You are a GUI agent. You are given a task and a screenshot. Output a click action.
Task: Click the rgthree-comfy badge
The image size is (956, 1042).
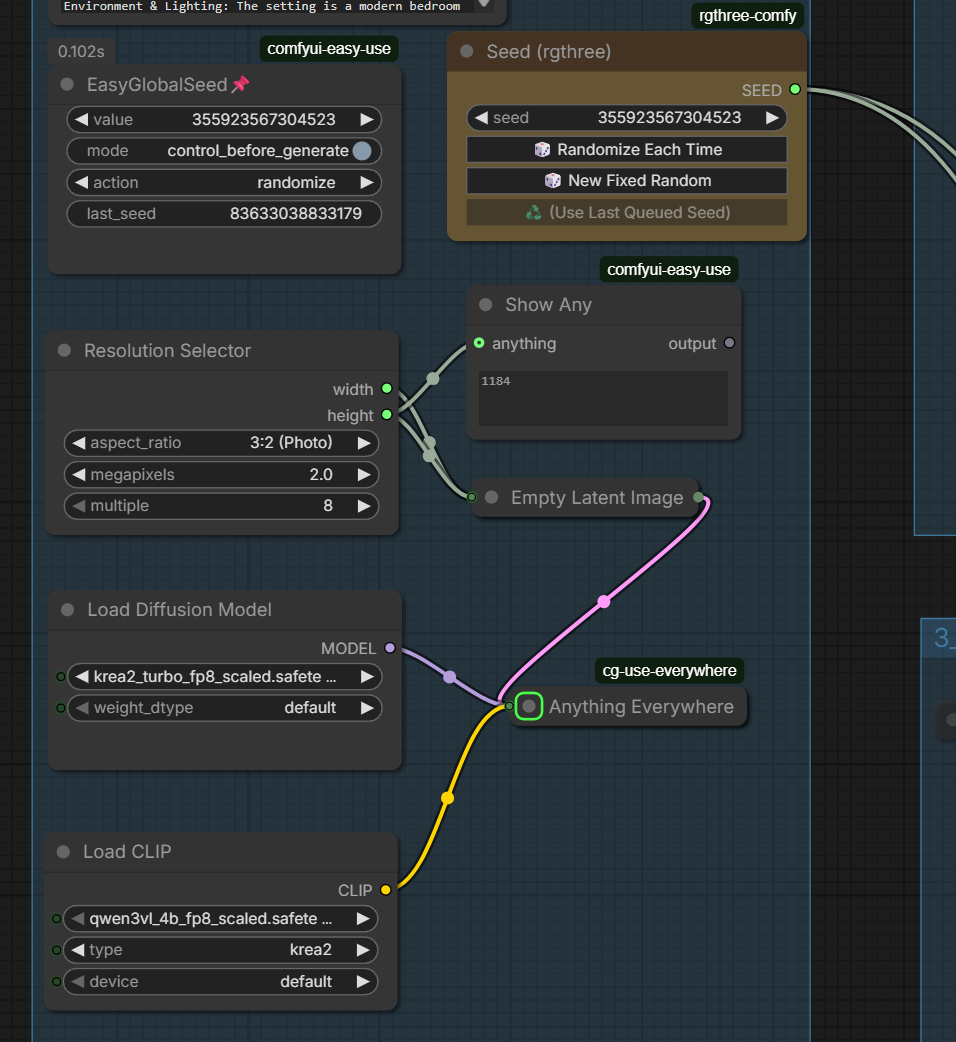point(747,15)
